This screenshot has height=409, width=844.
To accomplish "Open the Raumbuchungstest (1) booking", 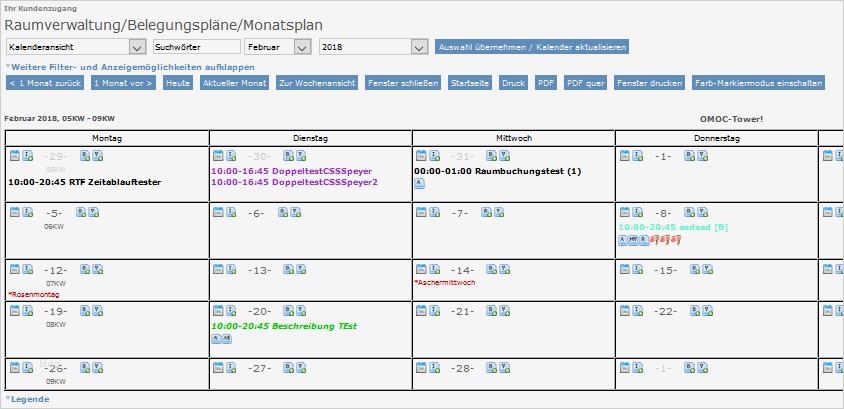I will pyautogui.click(x=498, y=171).
